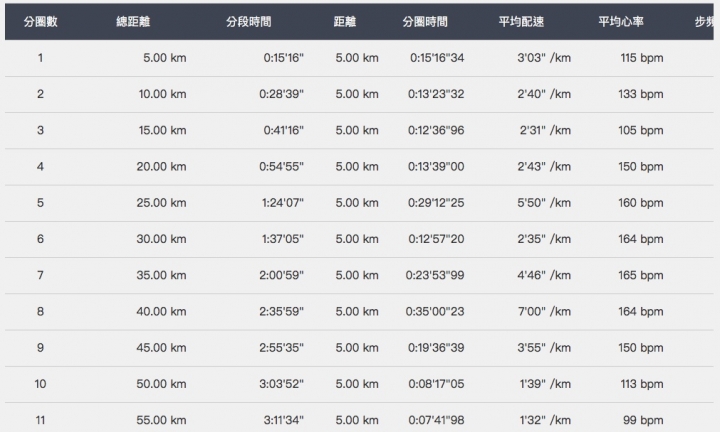
Task: Click the 分圈時間 column header
Action: click(425, 22)
